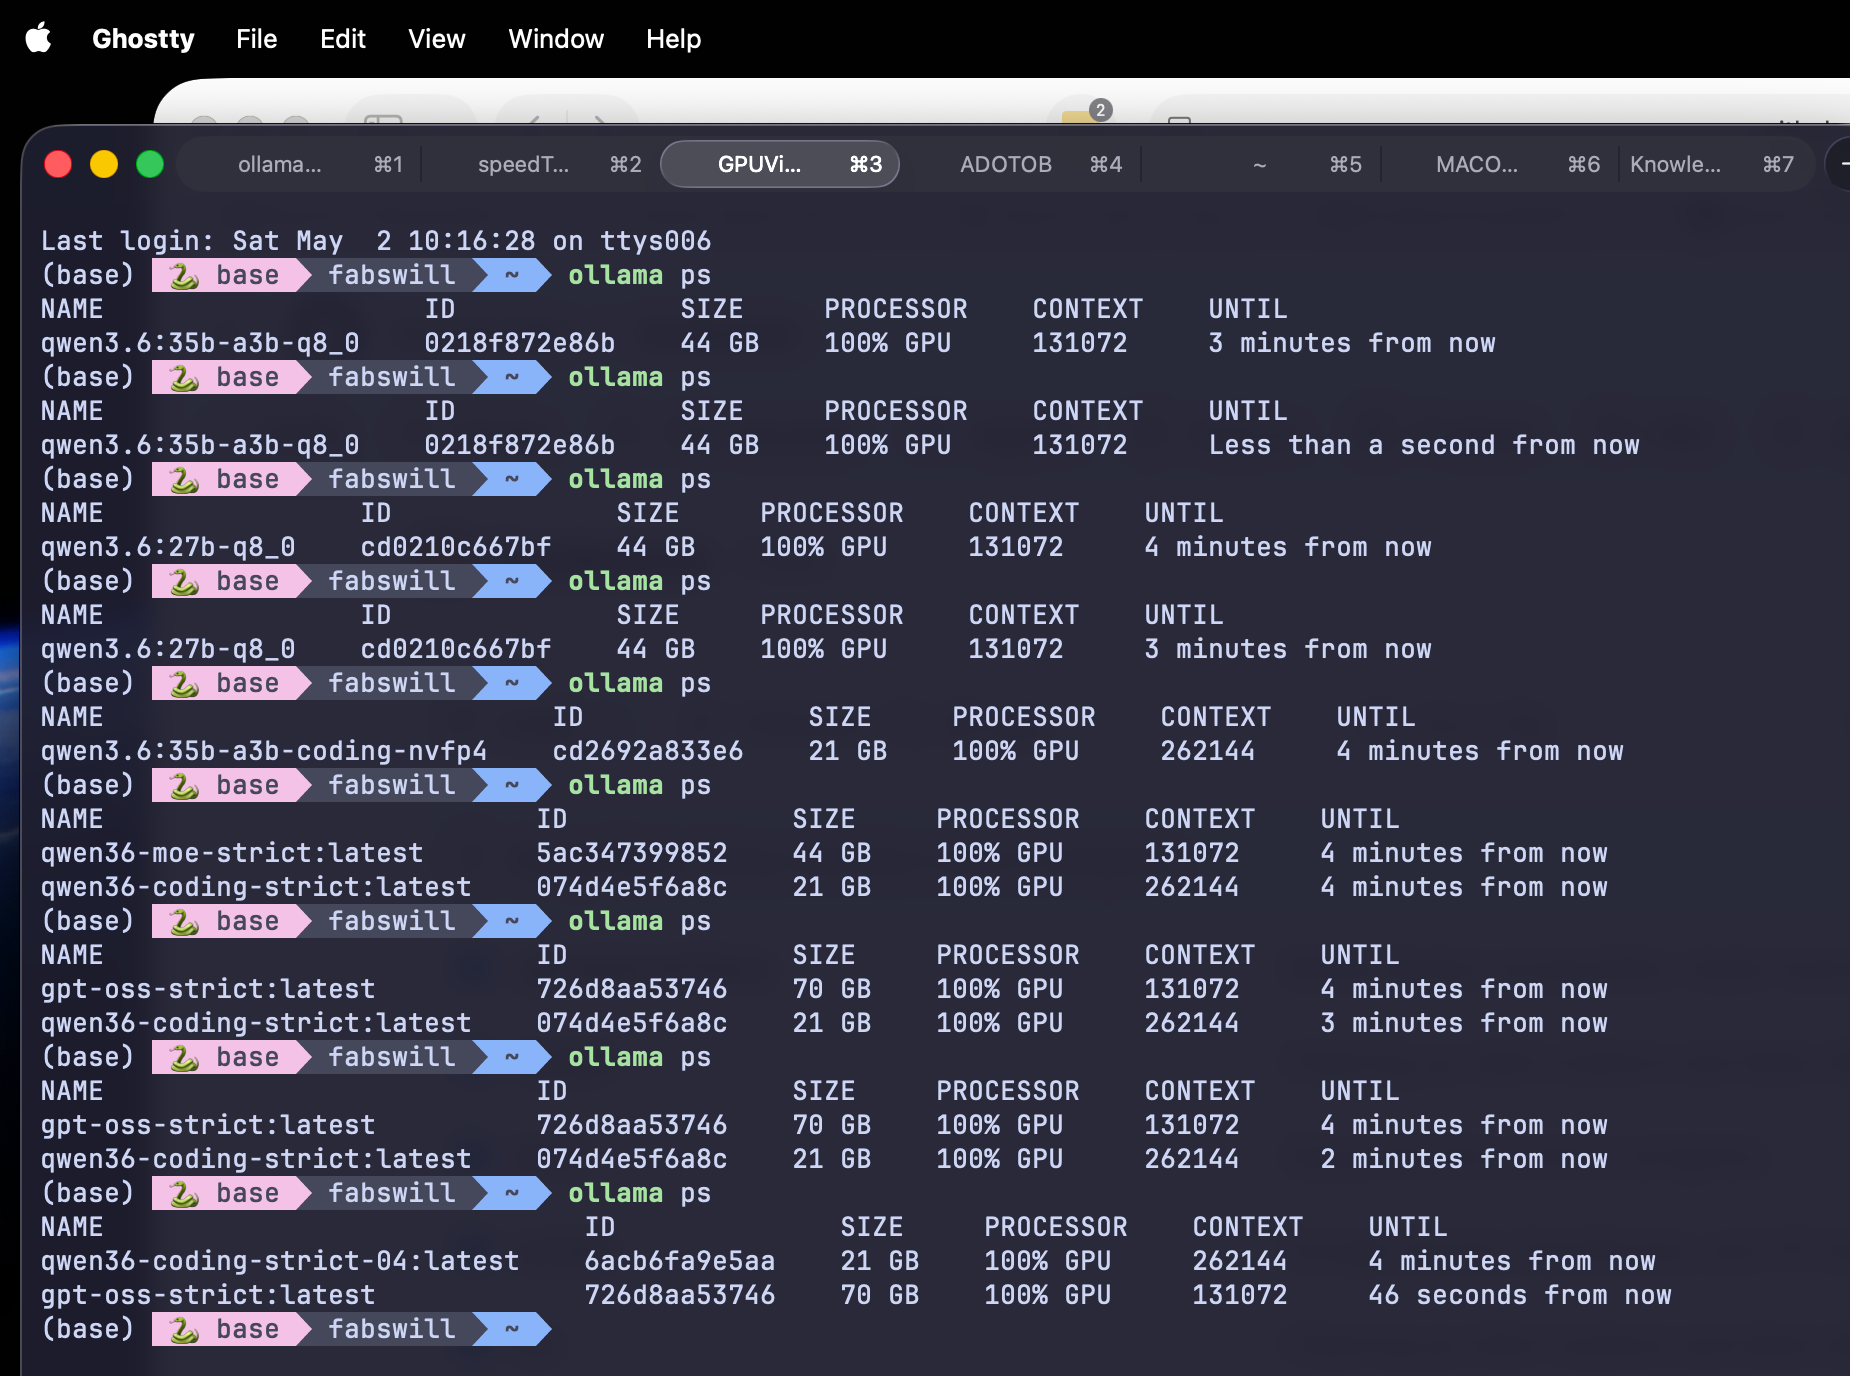
Task: Click ID 5ac347399852
Action: point(632,853)
